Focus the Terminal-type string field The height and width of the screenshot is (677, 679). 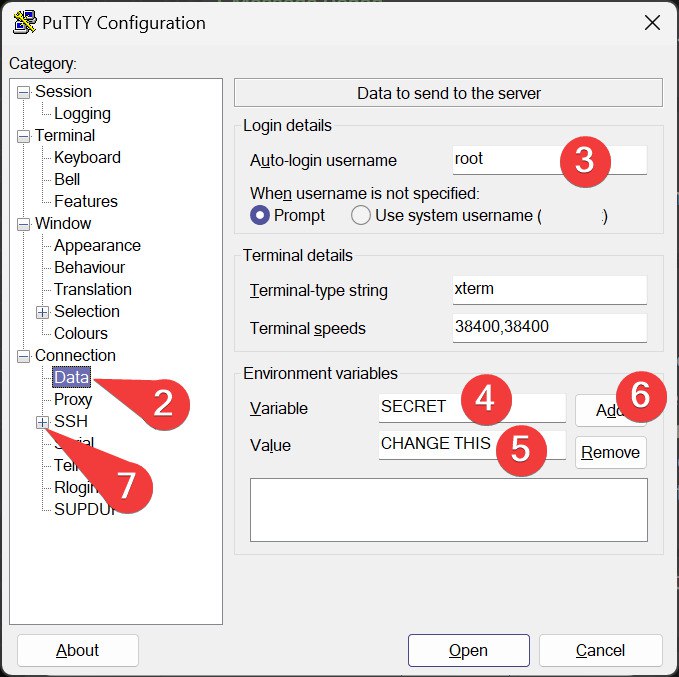pyautogui.click(x=548, y=291)
